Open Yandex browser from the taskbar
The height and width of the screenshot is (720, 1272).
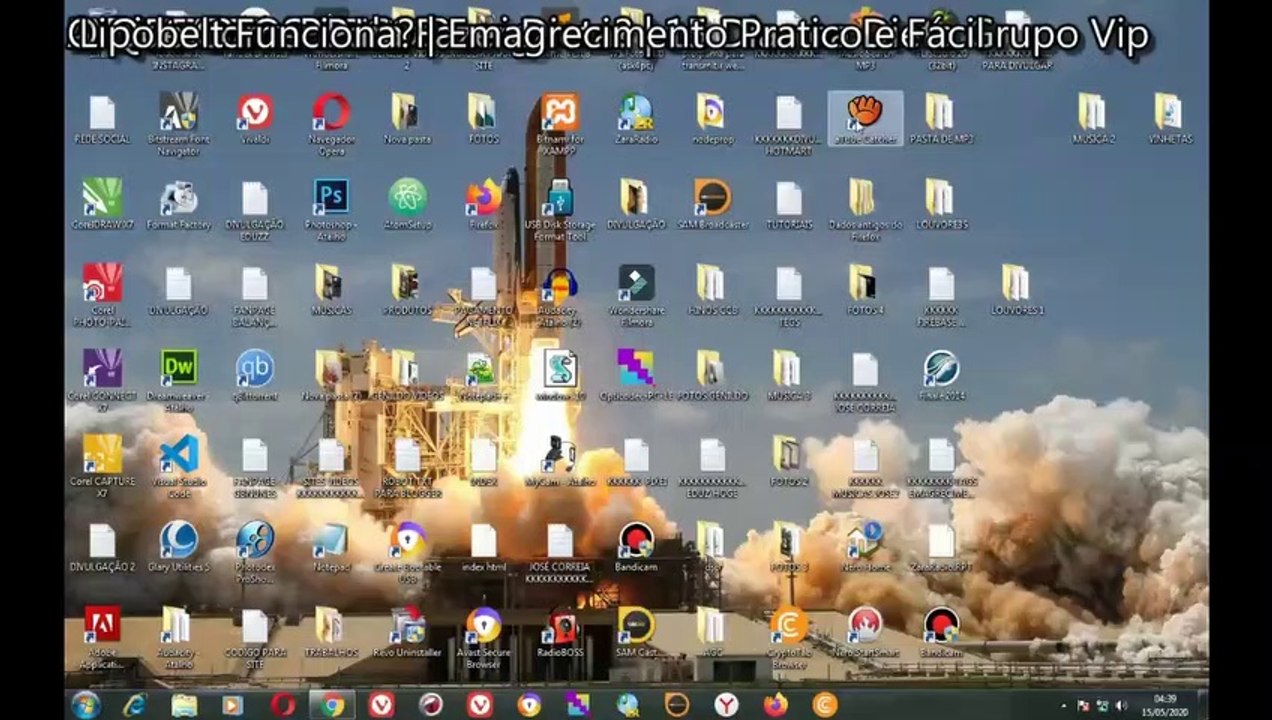click(726, 704)
